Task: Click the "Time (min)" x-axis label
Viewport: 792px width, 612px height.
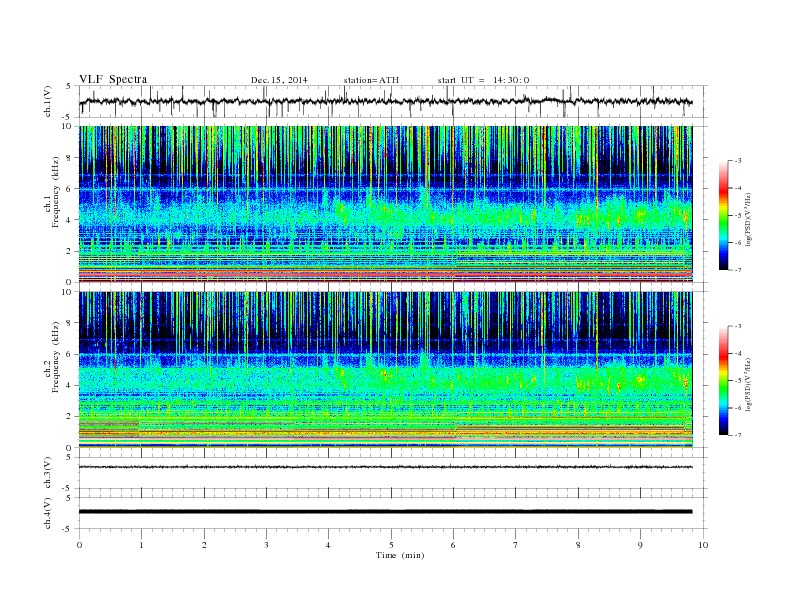Action: pos(400,555)
